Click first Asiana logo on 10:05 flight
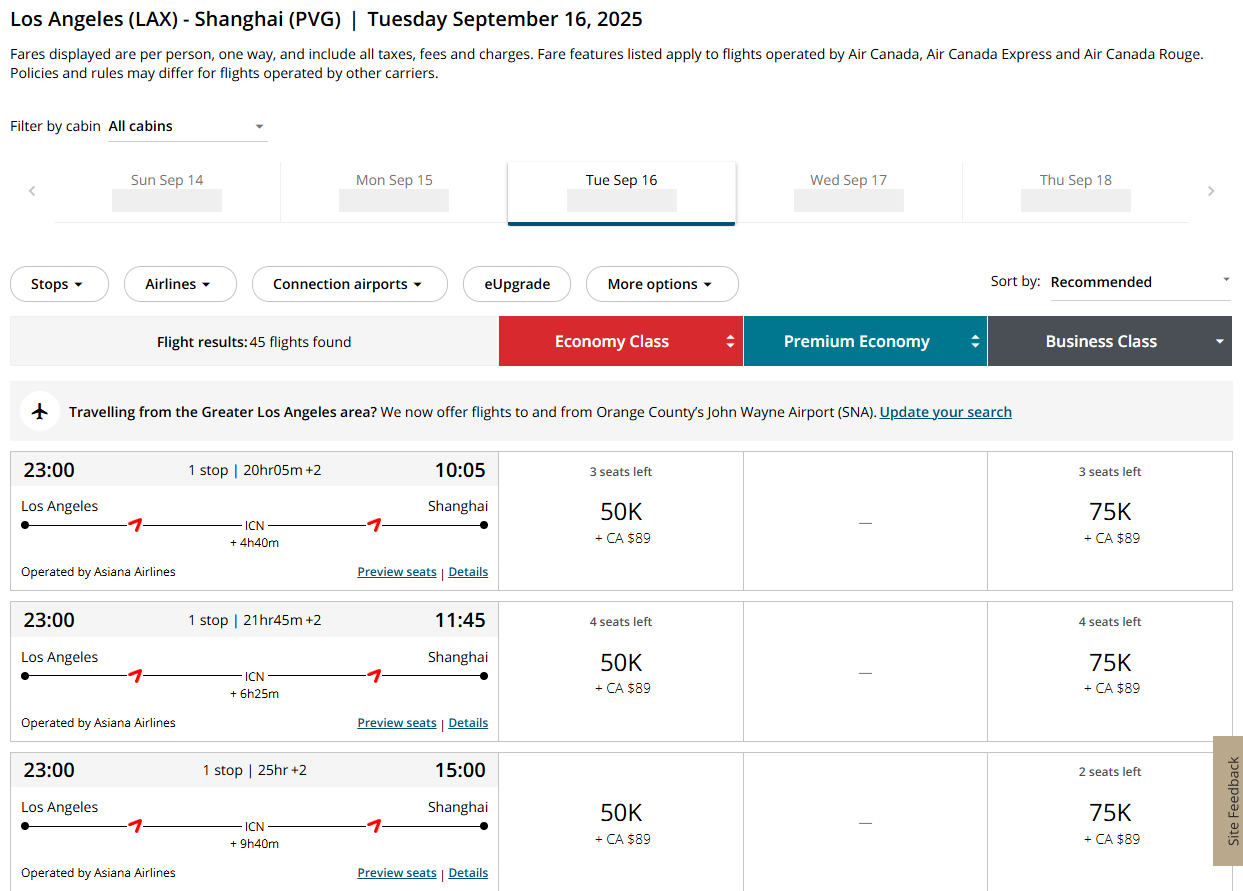 tap(135, 524)
